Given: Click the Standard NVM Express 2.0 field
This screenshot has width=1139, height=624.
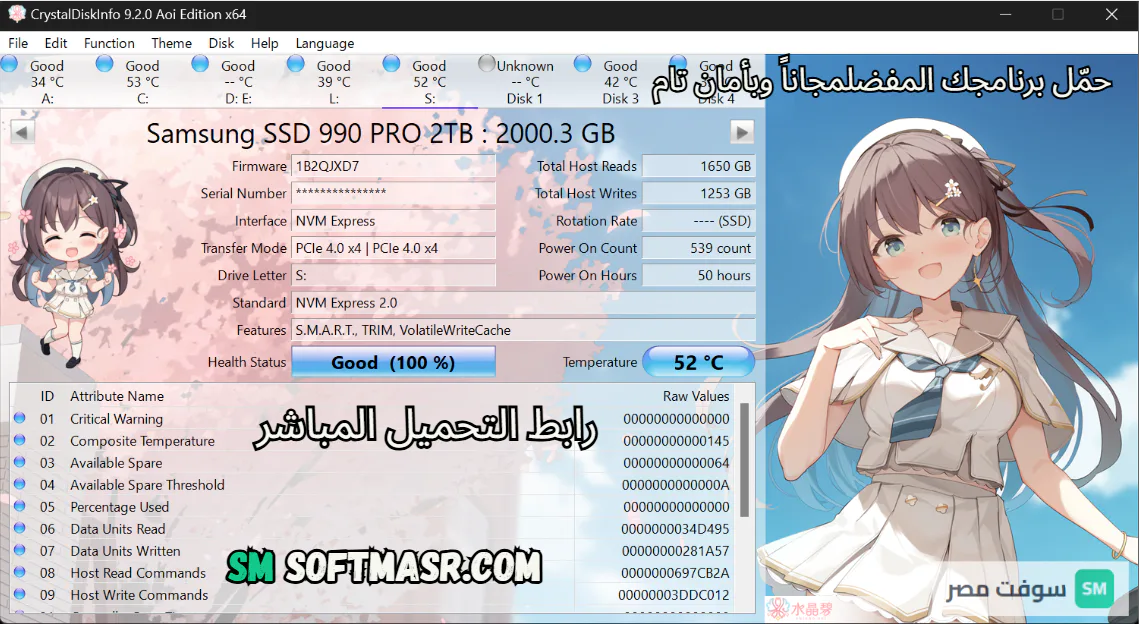Looking at the screenshot, I should coord(523,303).
